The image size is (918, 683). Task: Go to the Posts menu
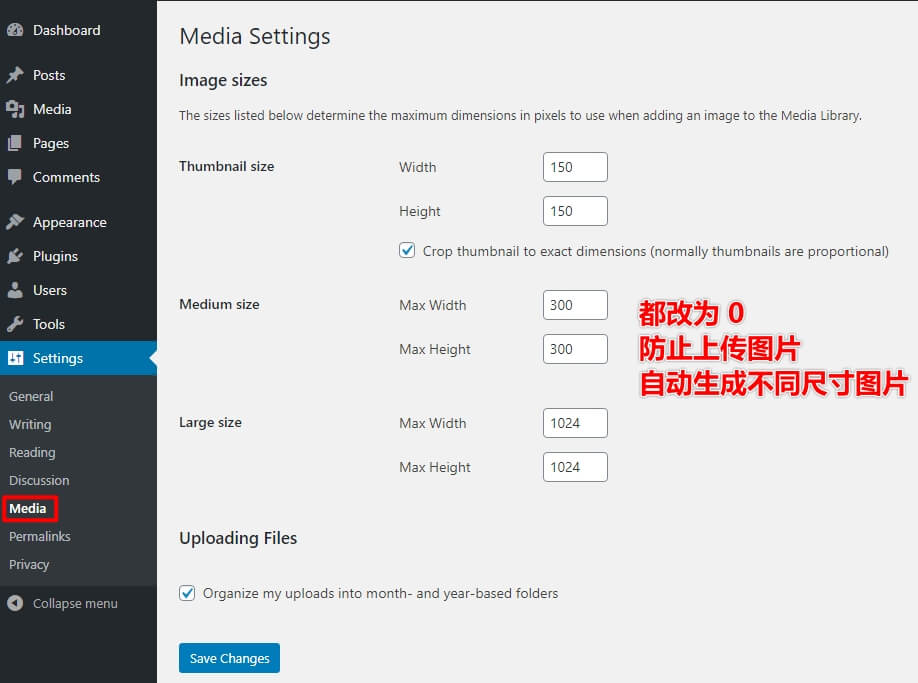point(49,75)
